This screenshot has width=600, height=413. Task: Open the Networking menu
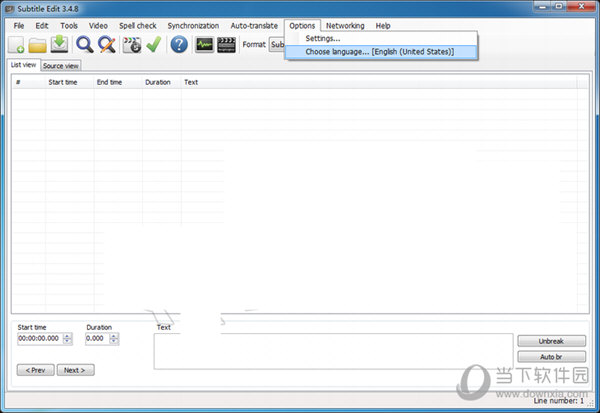click(345, 26)
